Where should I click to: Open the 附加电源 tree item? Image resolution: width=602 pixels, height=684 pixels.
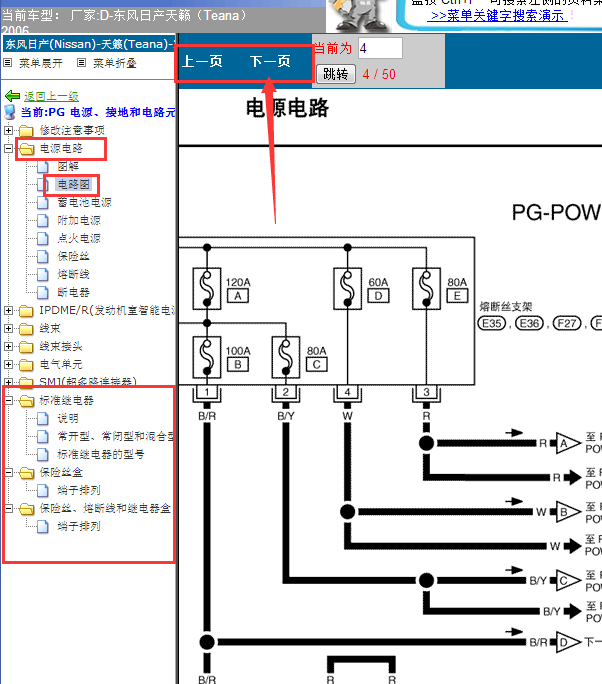click(x=79, y=220)
